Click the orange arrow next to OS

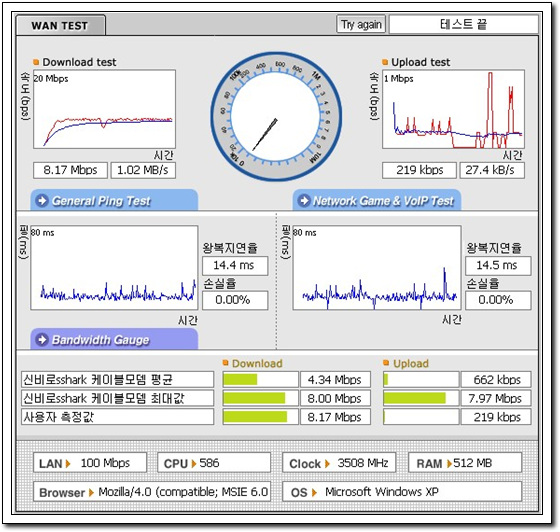(314, 493)
